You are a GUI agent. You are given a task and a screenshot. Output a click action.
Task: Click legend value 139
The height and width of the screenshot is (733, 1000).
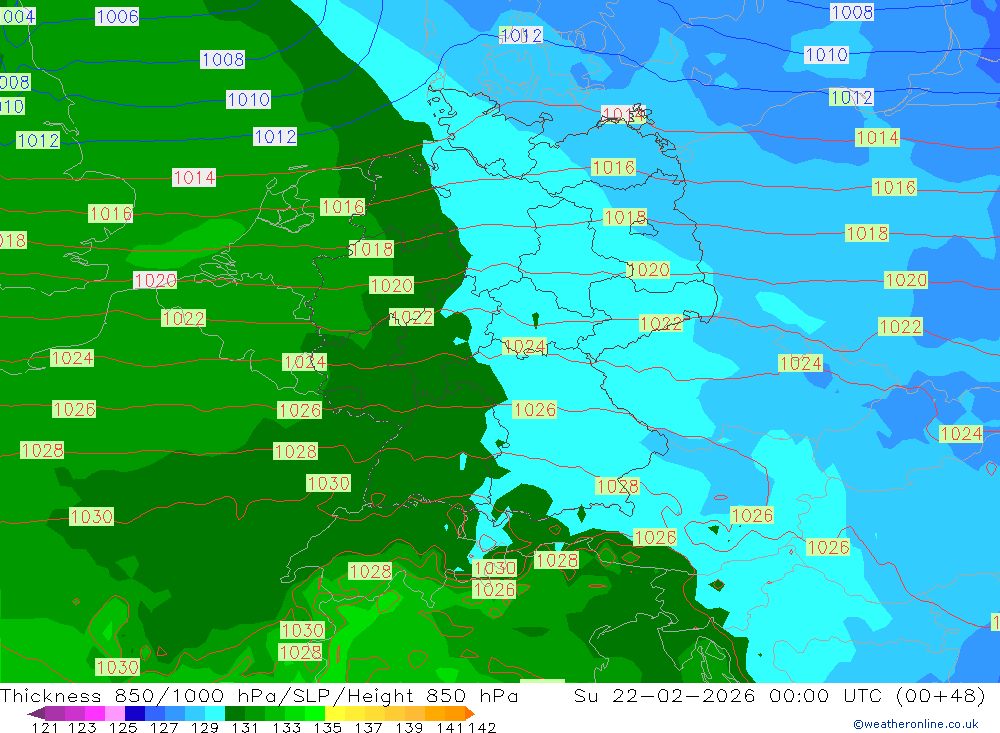click(409, 727)
